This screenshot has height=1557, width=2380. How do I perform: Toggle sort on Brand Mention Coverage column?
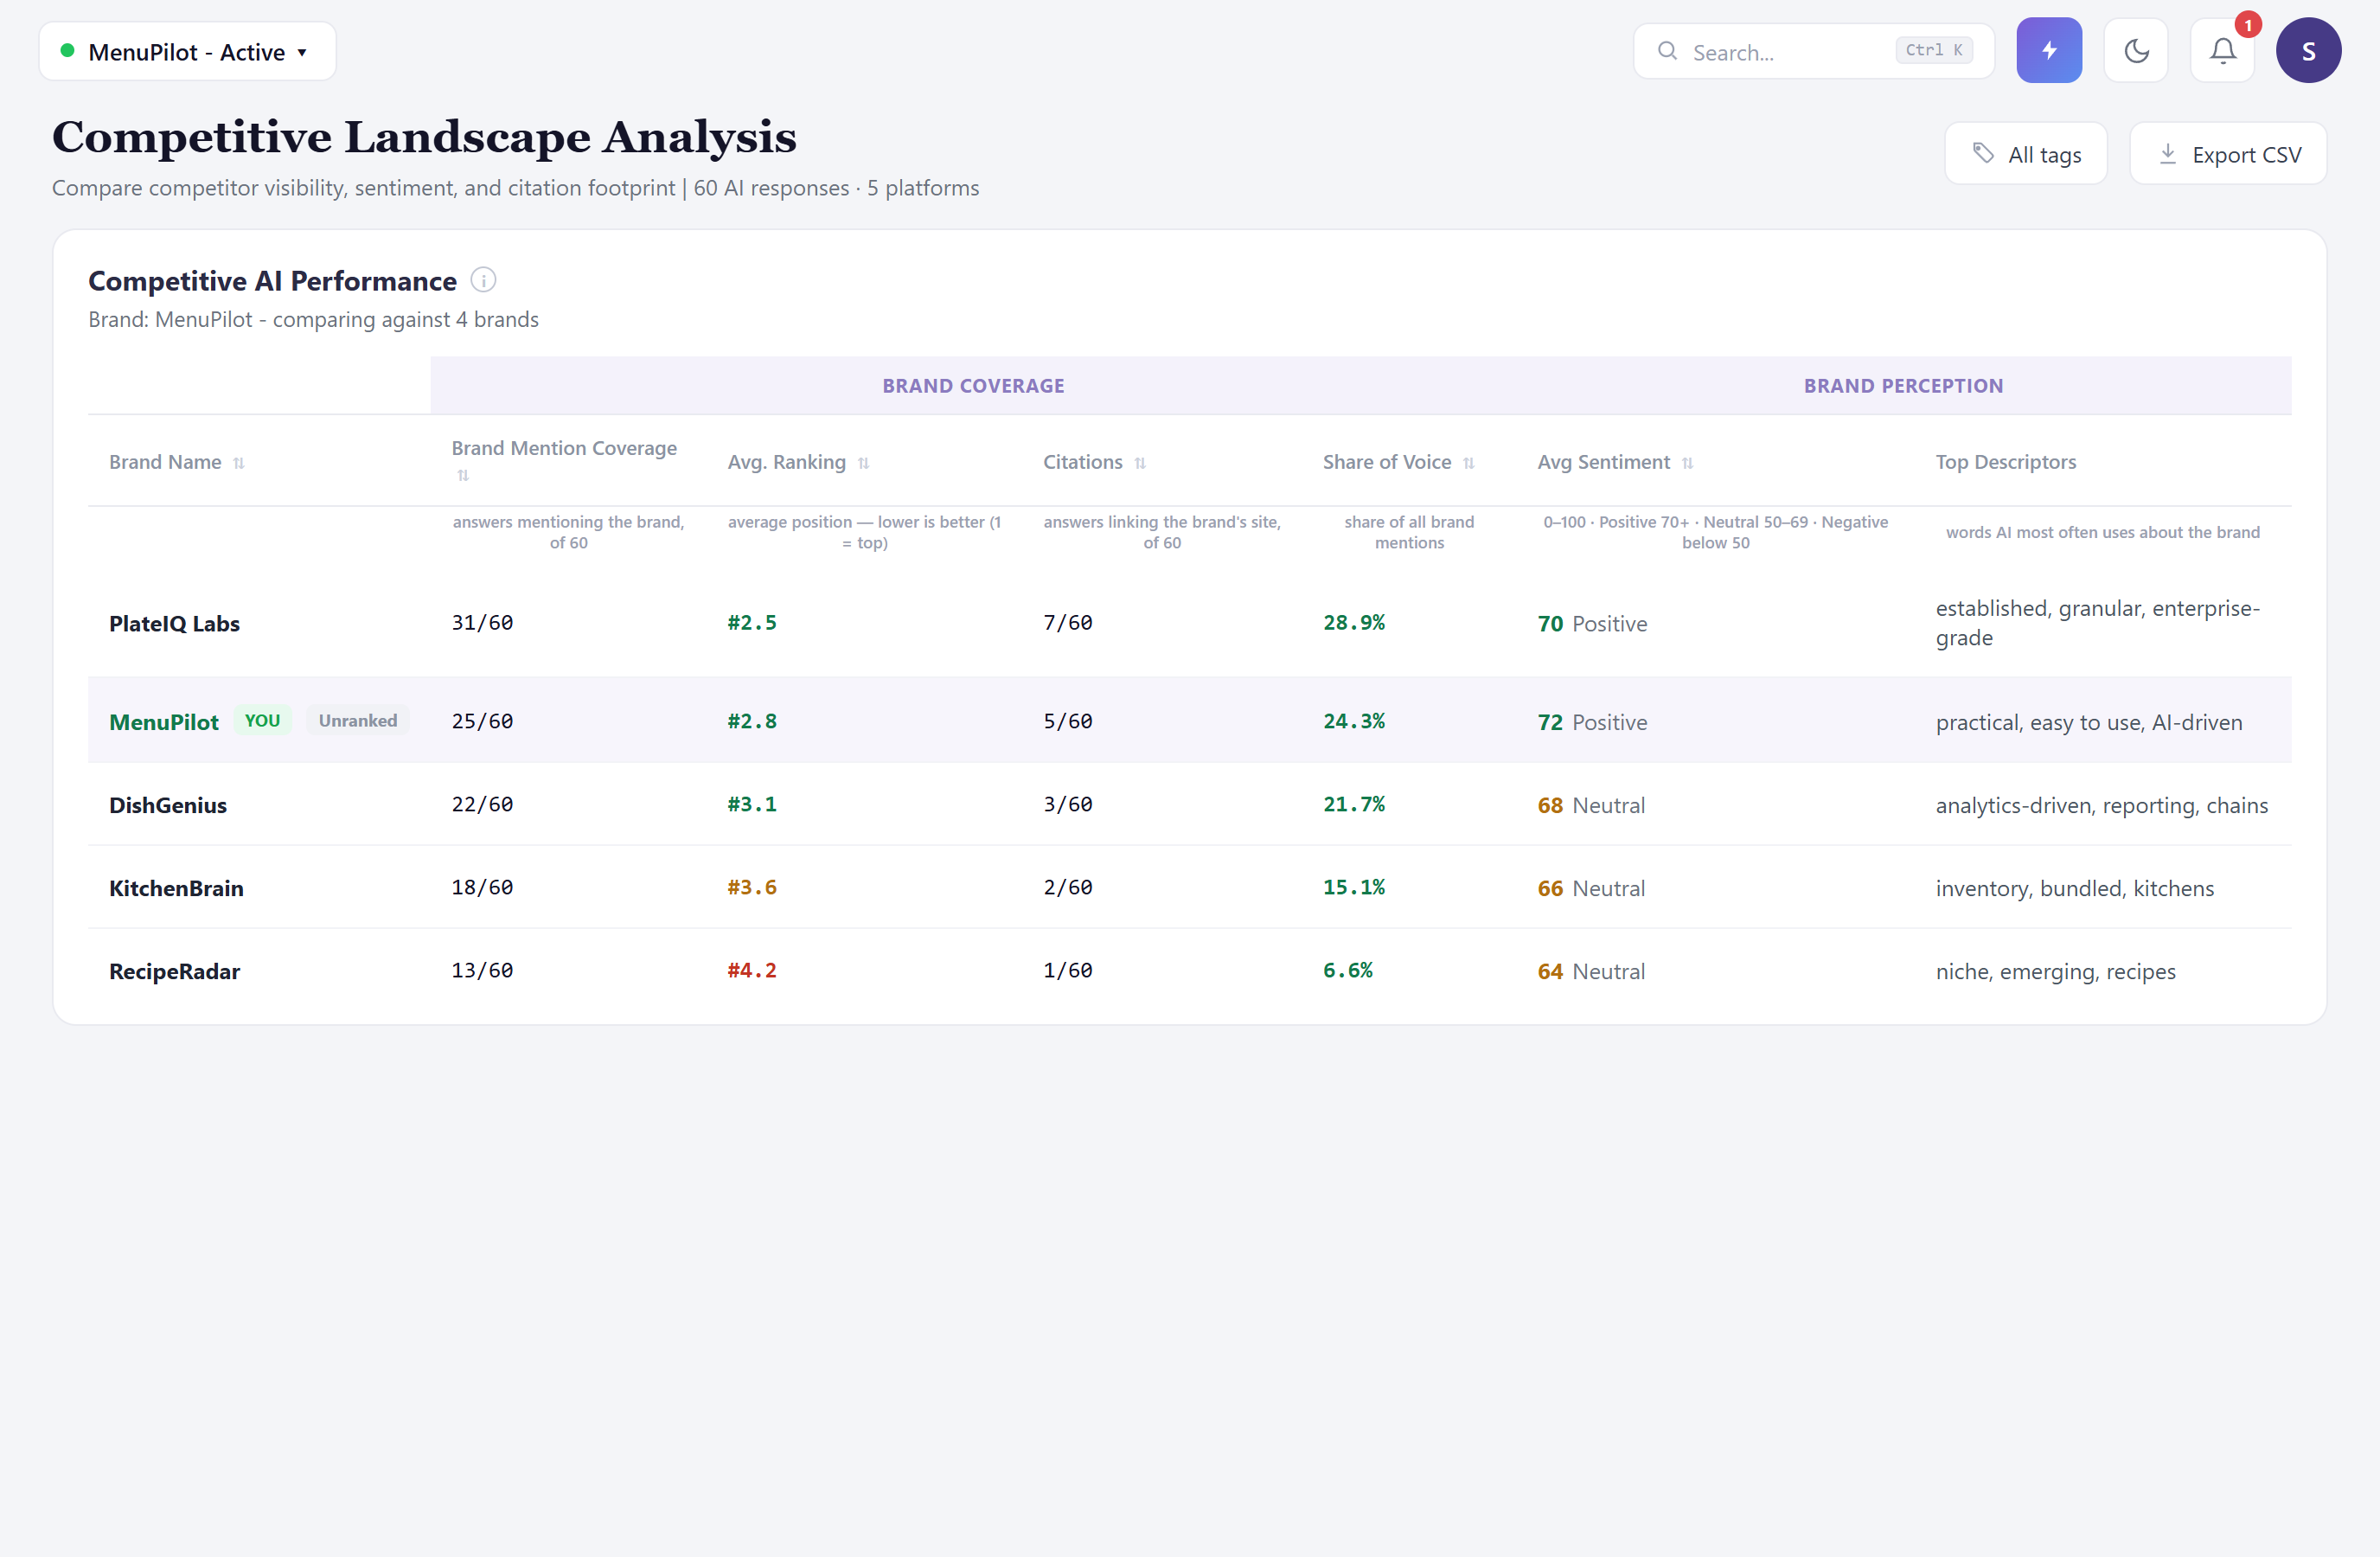463,476
